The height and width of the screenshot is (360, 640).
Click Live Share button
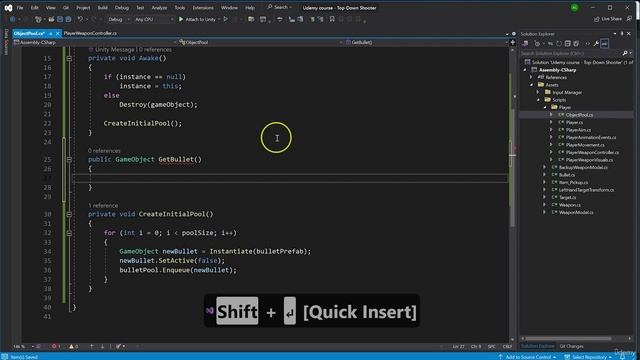point(608,19)
